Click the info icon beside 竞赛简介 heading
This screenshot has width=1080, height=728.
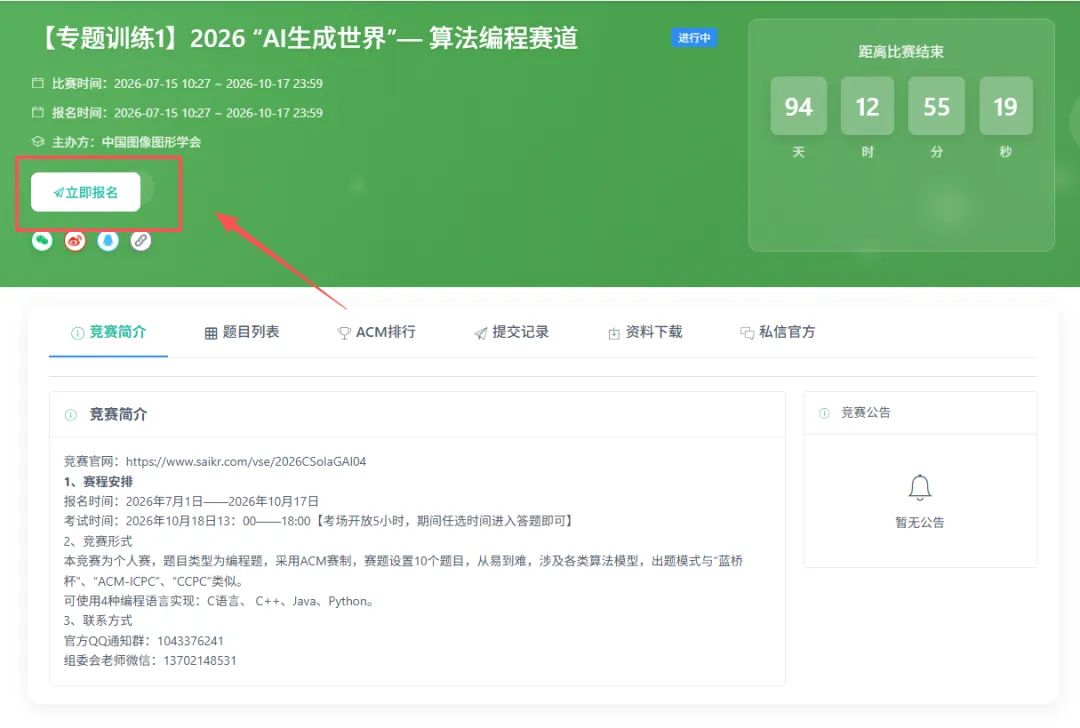click(70, 415)
